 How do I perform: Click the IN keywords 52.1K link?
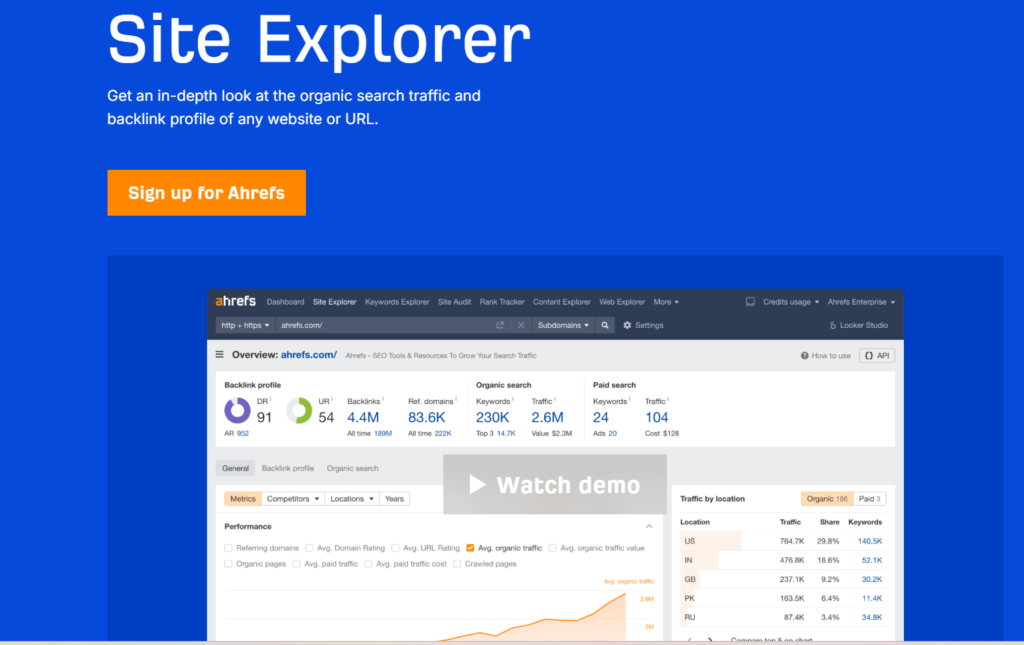872,560
